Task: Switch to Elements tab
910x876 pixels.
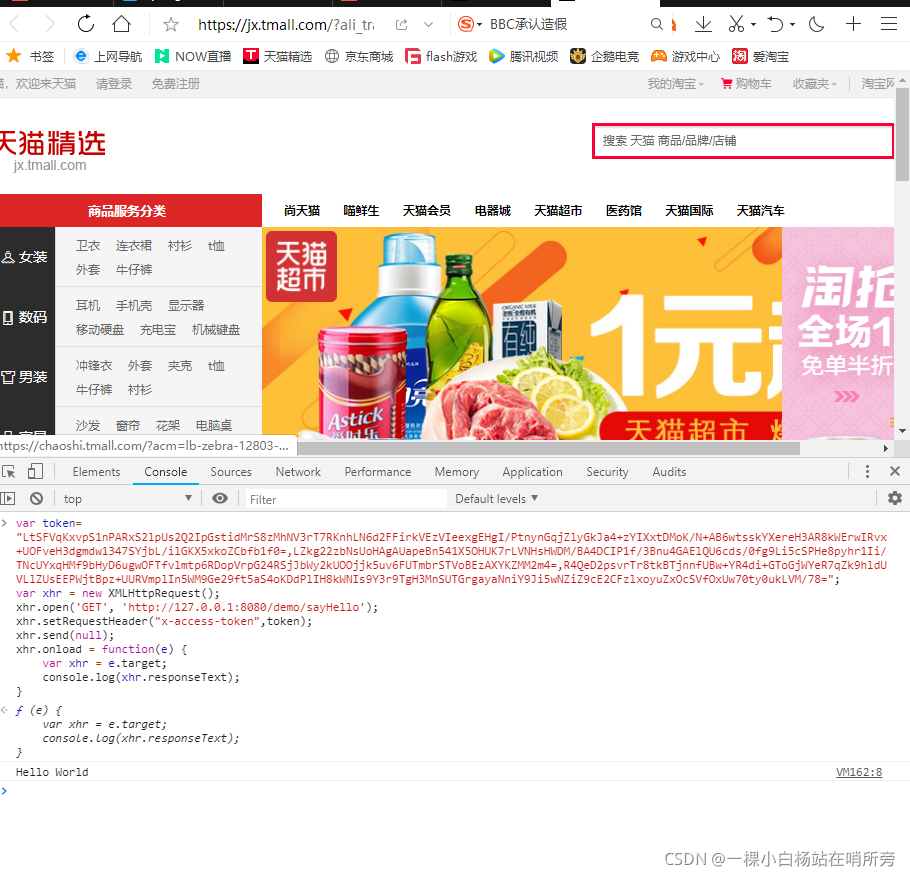Action: click(x=96, y=472)
